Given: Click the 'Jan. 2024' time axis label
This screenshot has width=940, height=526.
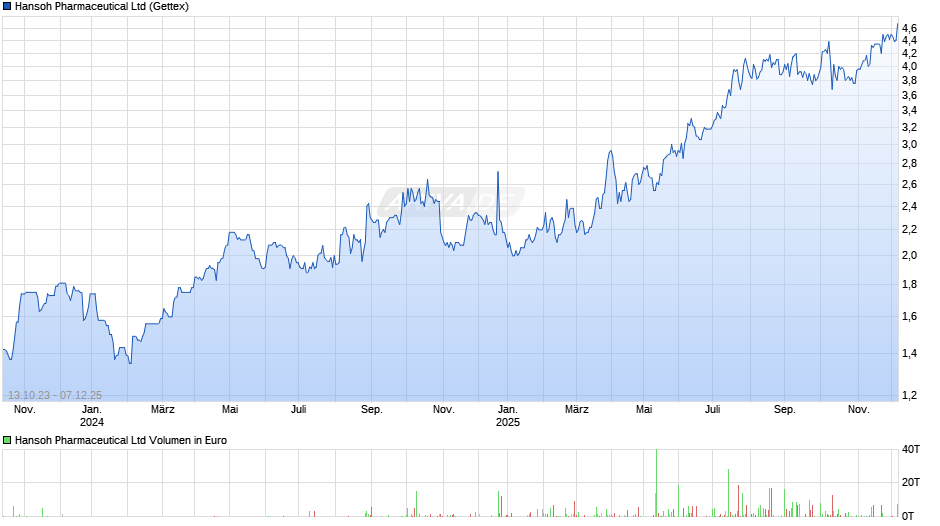Looking at the screenshot, I should (x=92, y=416).
